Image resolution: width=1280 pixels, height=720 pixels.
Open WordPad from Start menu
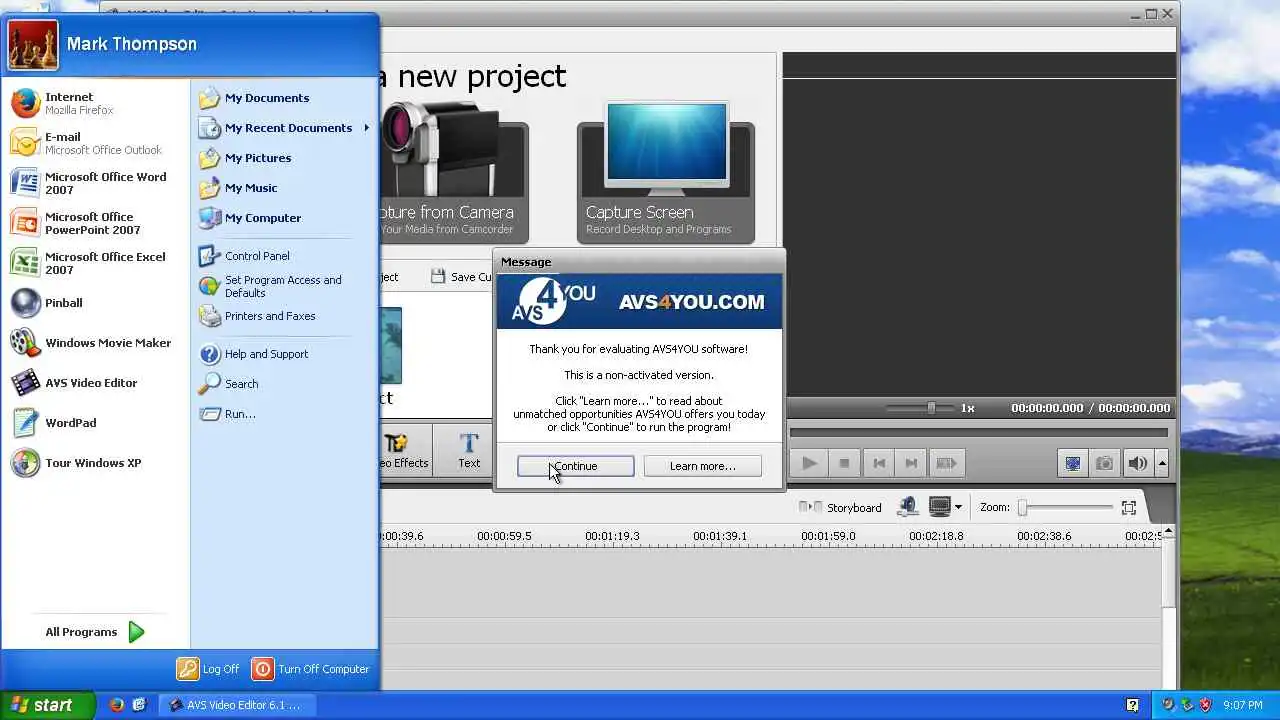point(95,423)
